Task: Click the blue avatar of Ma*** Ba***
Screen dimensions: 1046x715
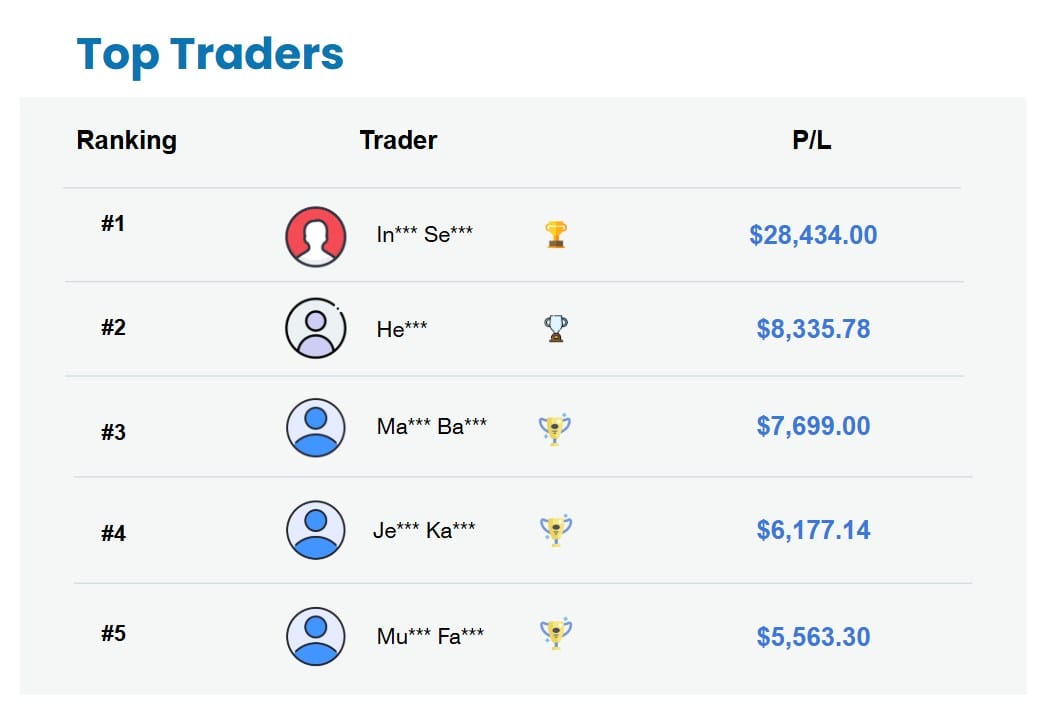Action: click(316, 427)
